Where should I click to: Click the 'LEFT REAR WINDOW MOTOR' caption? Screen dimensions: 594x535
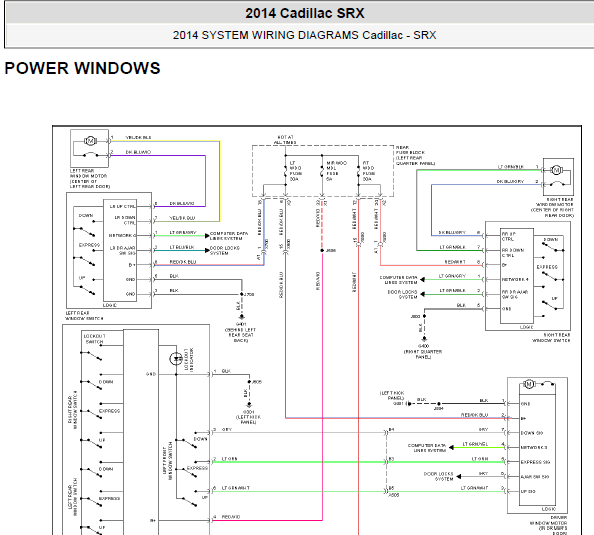click(89, 178)
